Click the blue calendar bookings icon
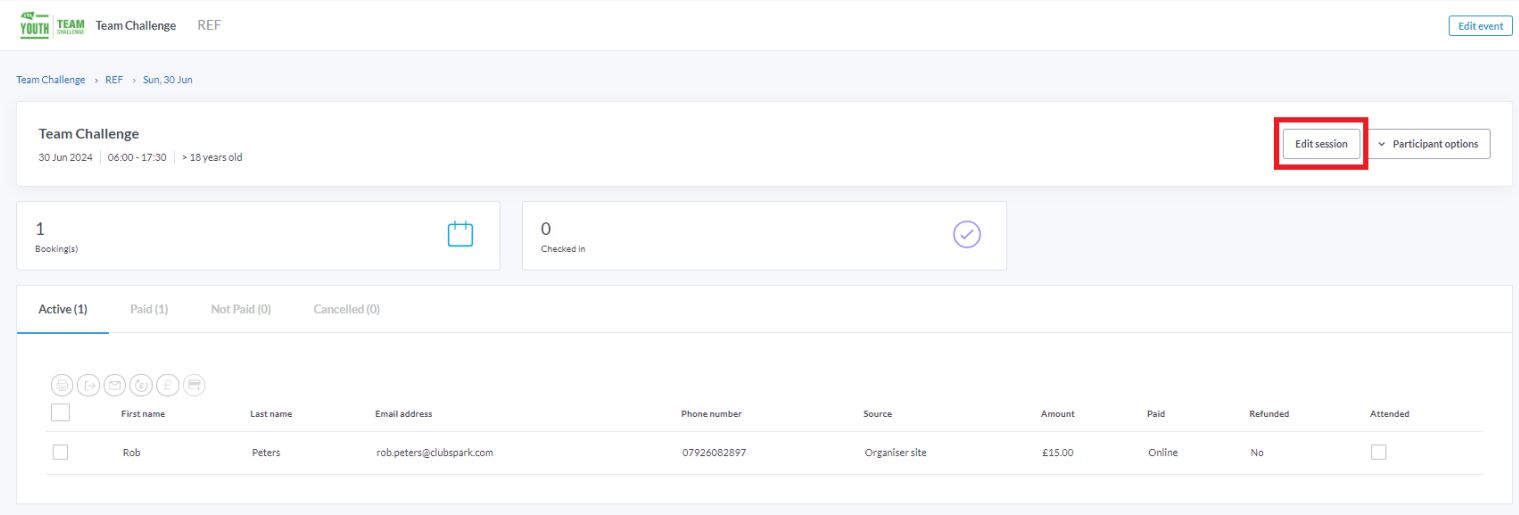 click(460, 235)
